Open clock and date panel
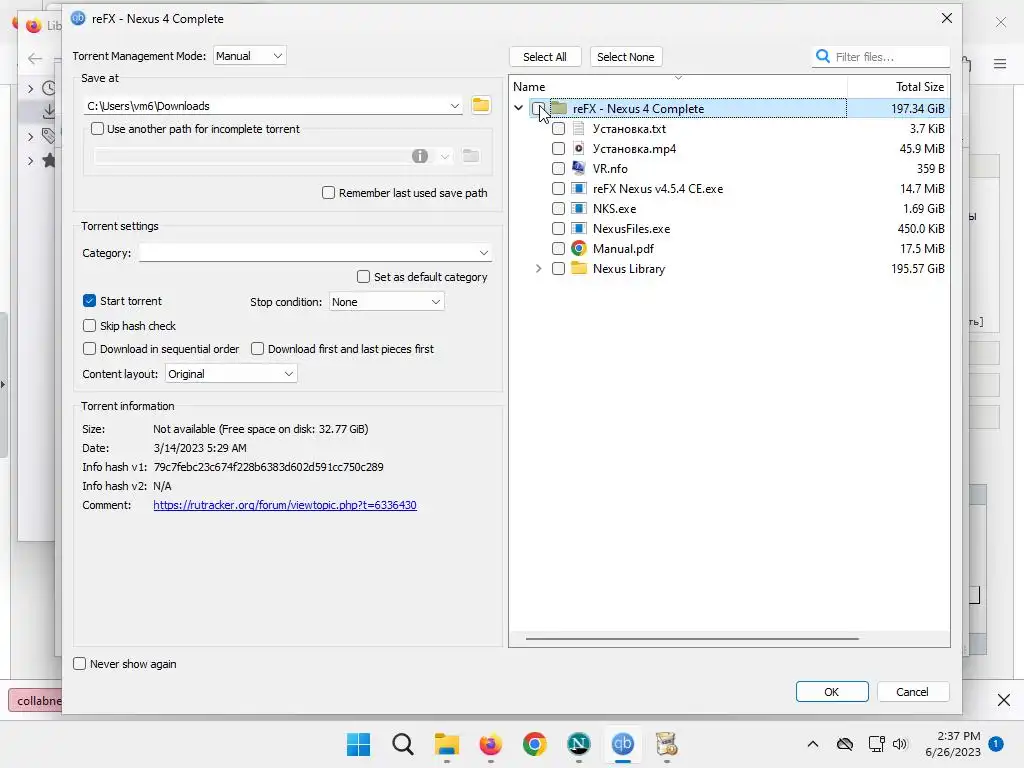 [x=953, y=744]
